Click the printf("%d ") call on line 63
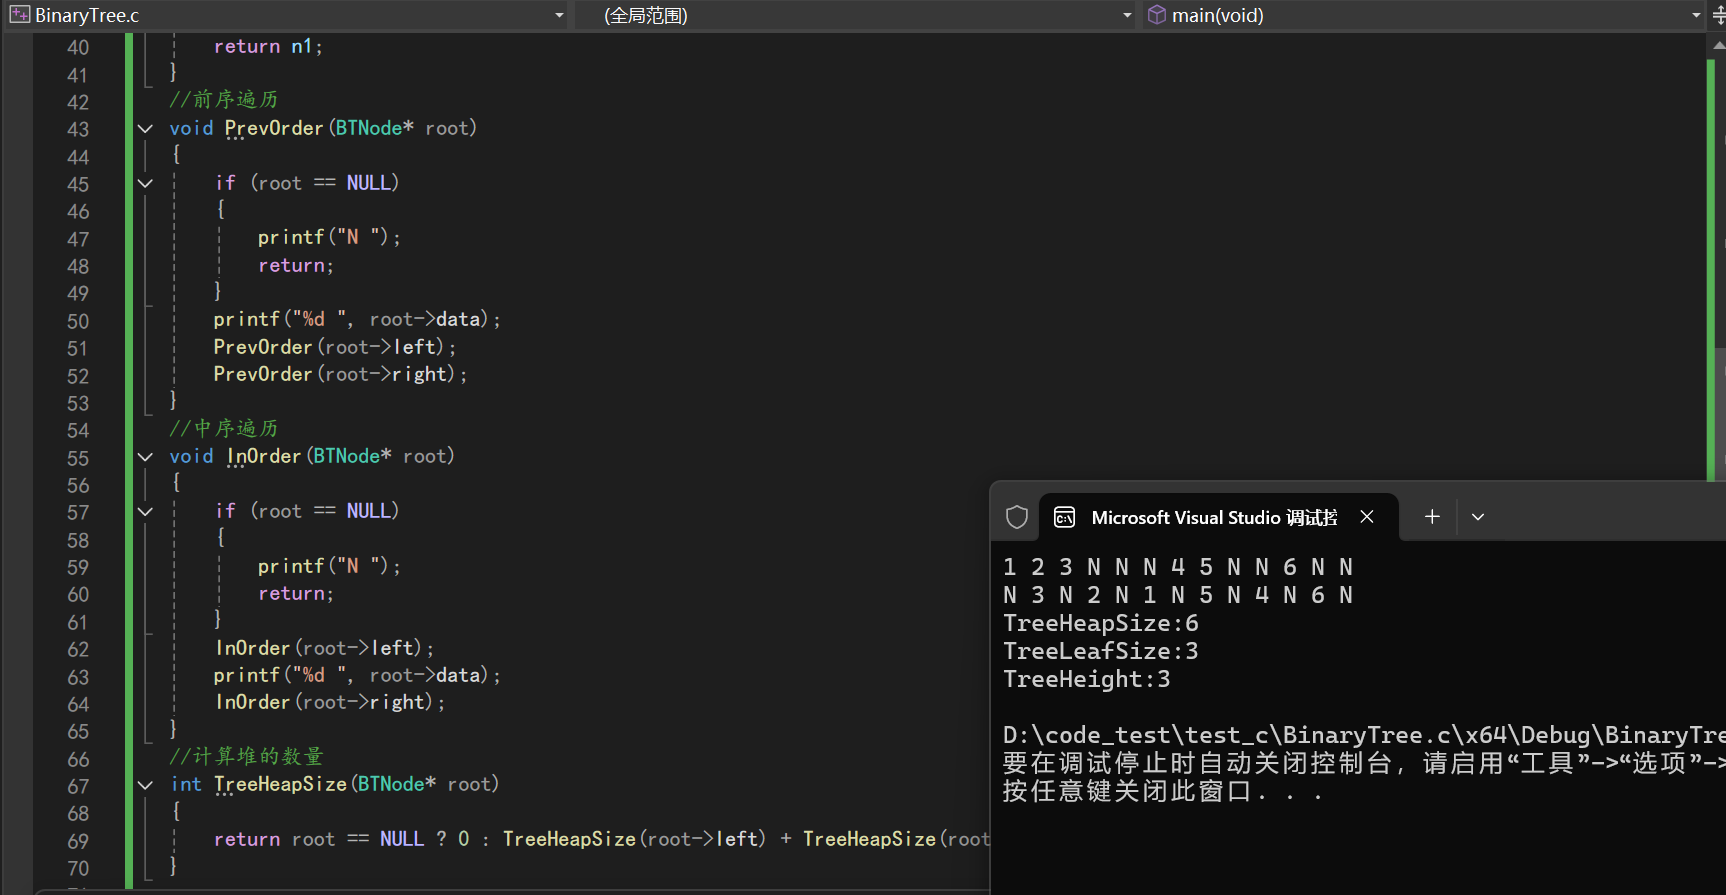1726x895 pixels. [x=357, y=675]
